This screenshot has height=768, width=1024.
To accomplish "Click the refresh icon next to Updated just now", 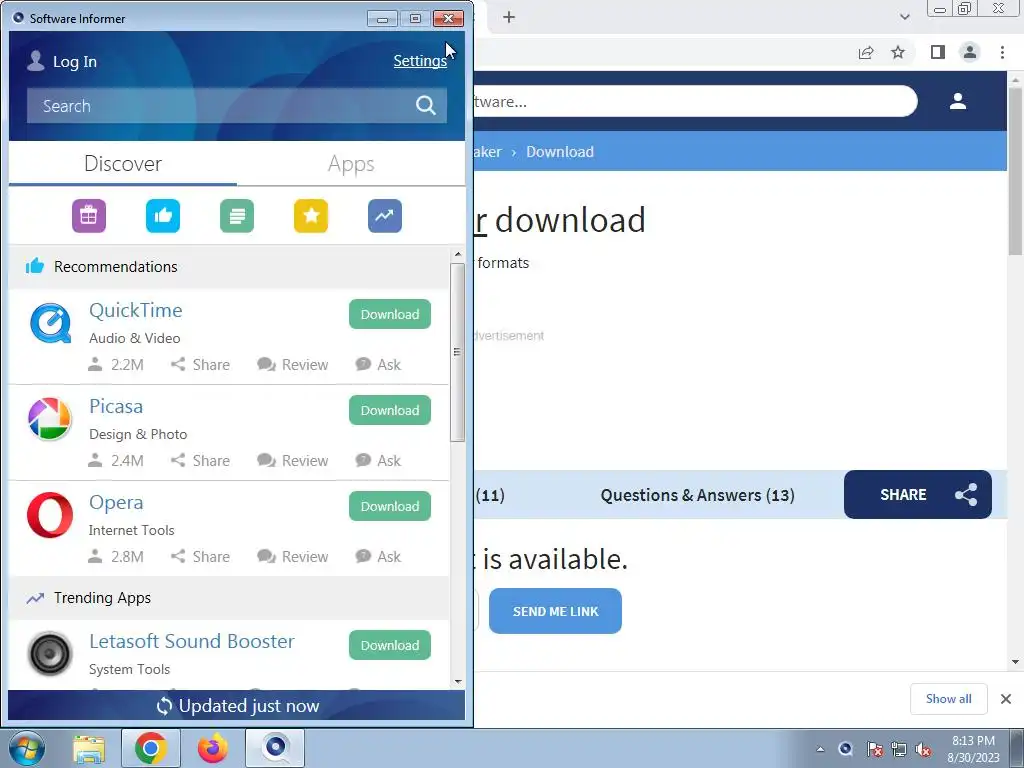I will click(x=164, y=706).
